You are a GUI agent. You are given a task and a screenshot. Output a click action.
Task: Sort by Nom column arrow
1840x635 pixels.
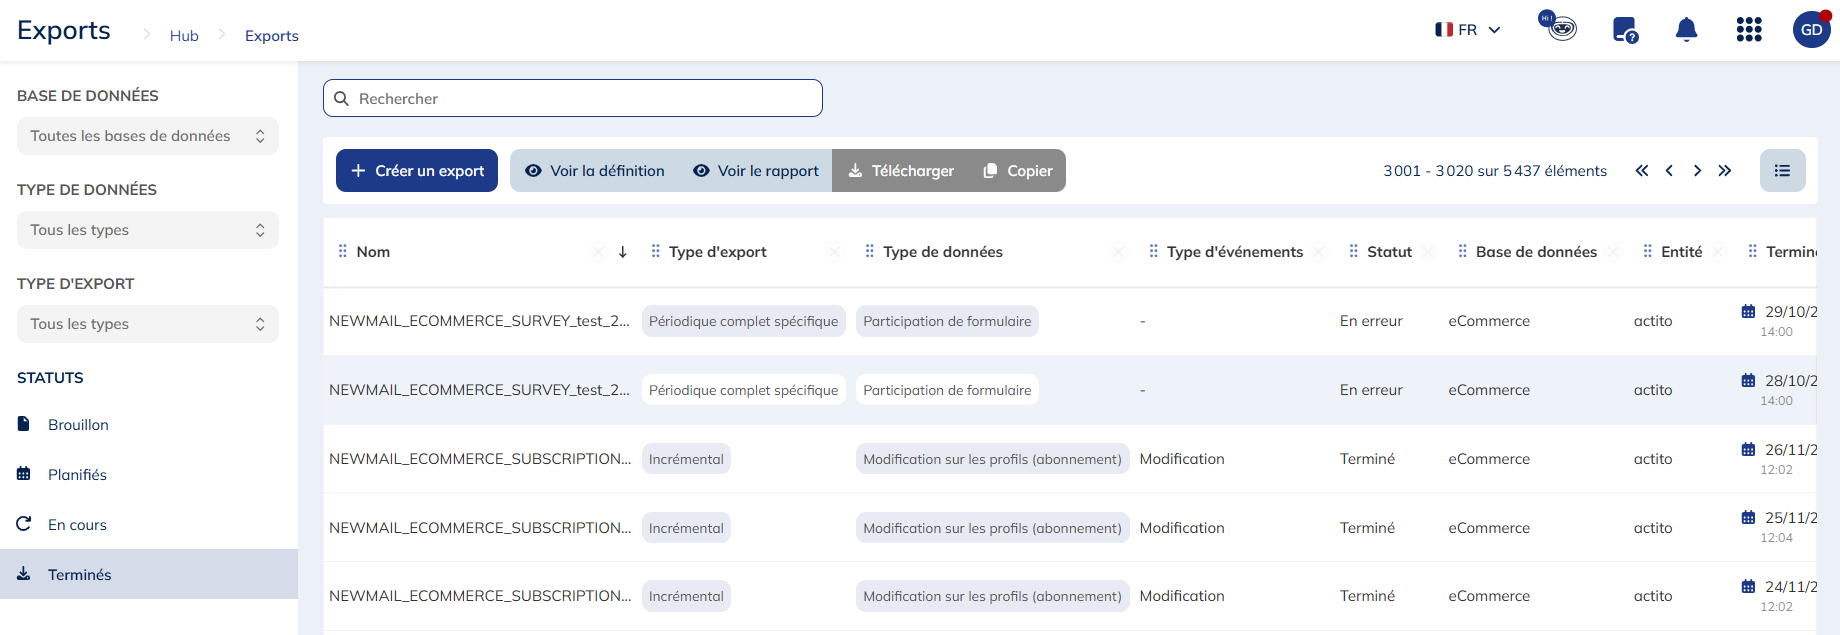point(622,252)
